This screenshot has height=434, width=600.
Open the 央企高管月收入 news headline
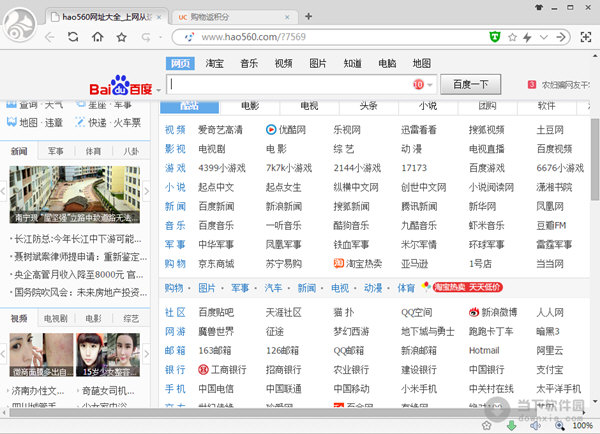77,275
